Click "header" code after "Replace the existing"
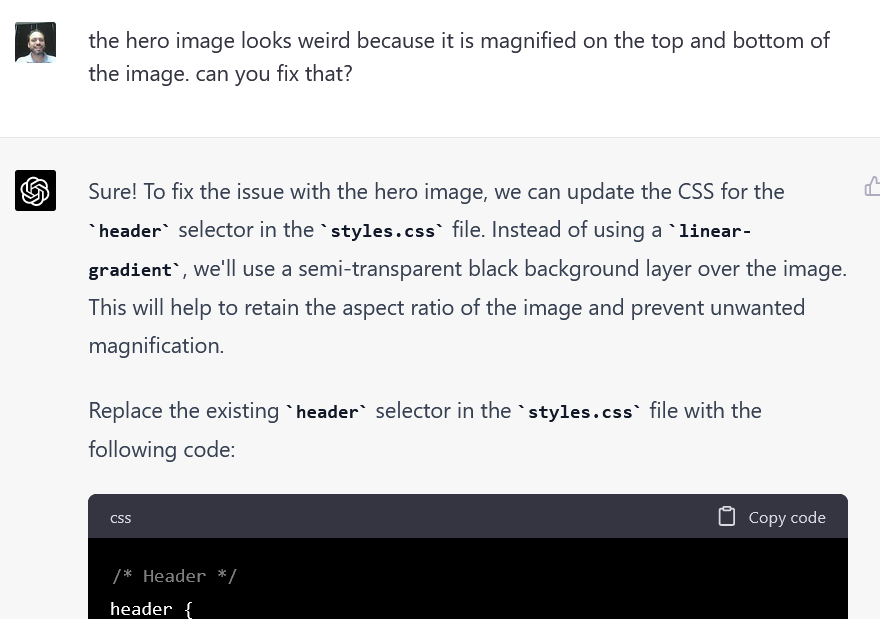The height and width of the screenshot is (619, 880). coord(327,412)
